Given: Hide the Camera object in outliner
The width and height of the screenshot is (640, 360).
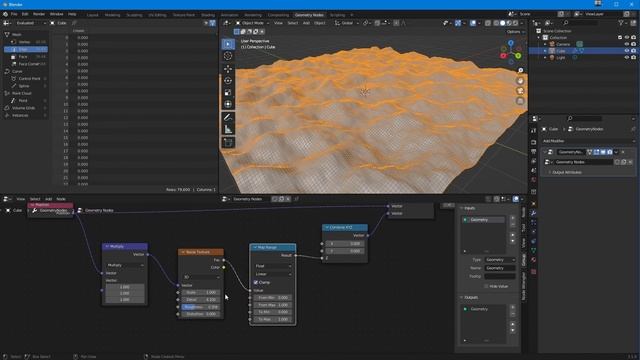Looking at the screenshot, I should [x=627, y=44].
